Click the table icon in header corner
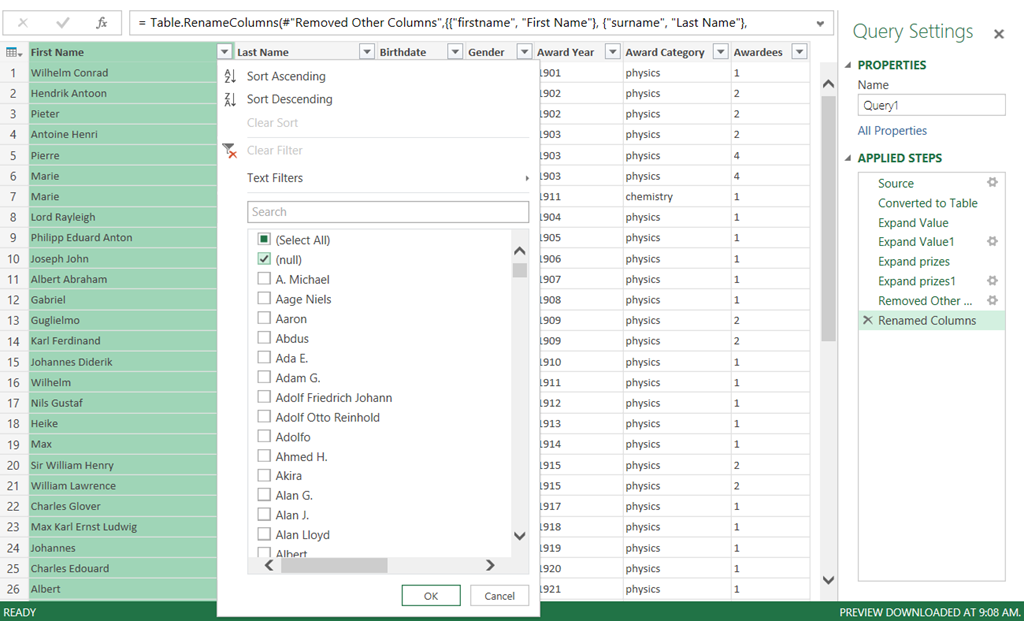Image resolution: width=1024 pixels, height=621 pixels. 13,52
